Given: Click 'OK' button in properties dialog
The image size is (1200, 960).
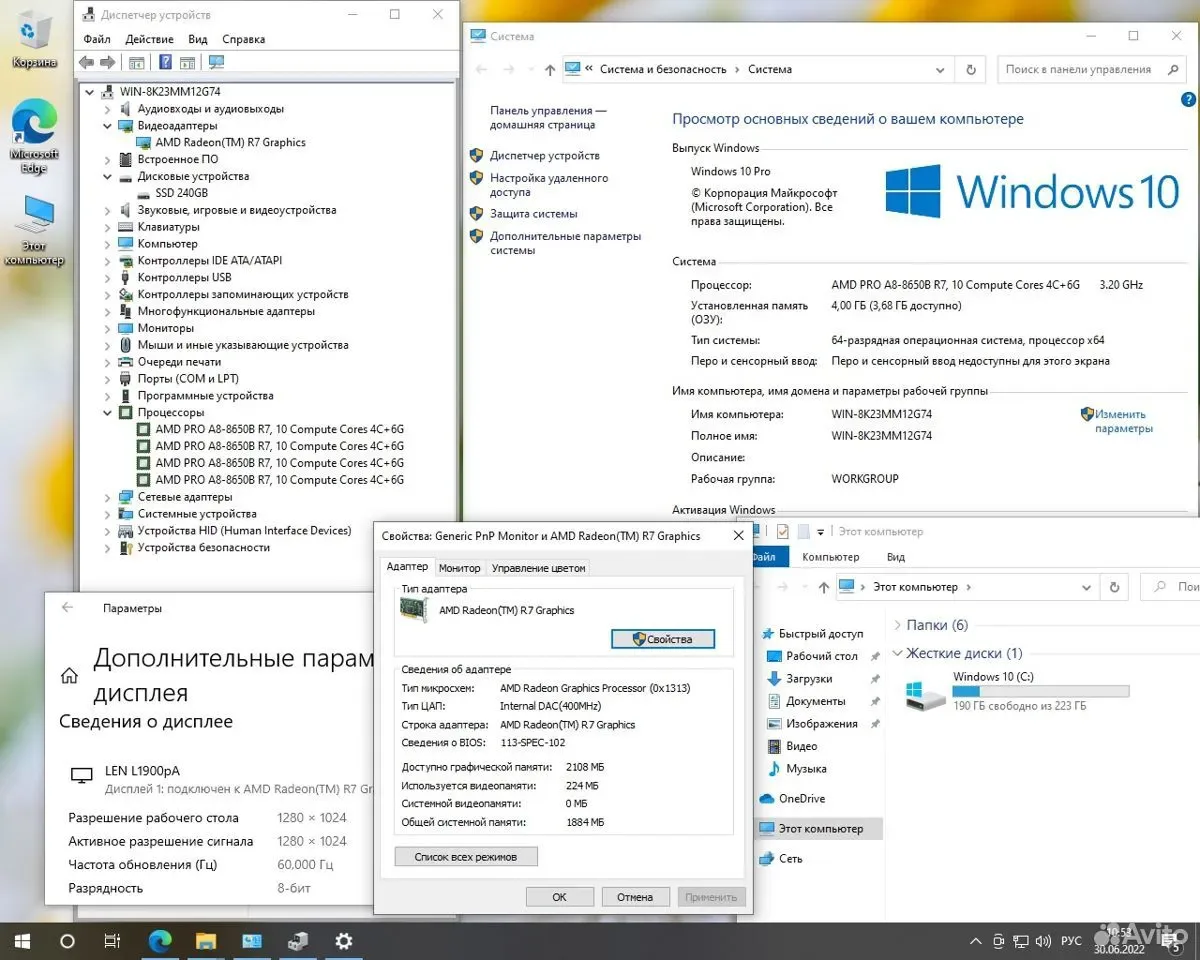Looking at the screenshot, I should click(559, 897).
